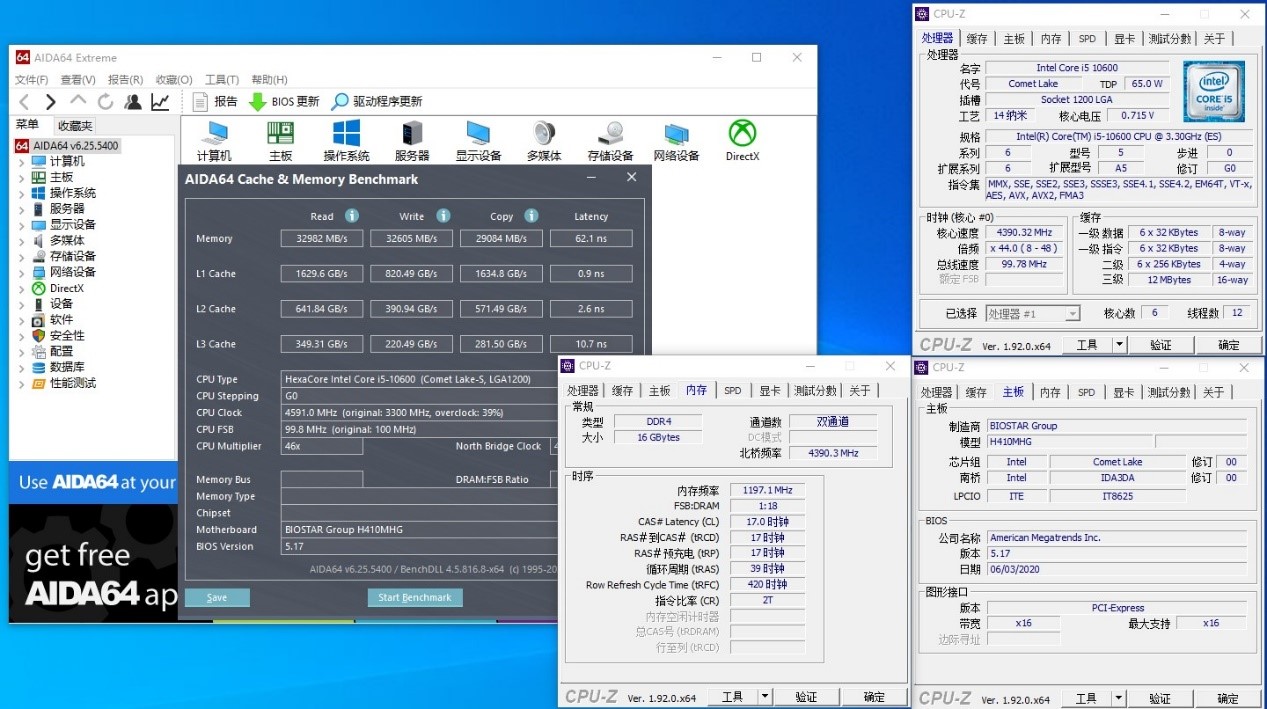Open the large 多媒体 speaker icon
The image size is (1267, 709).
tap(544, 141)
